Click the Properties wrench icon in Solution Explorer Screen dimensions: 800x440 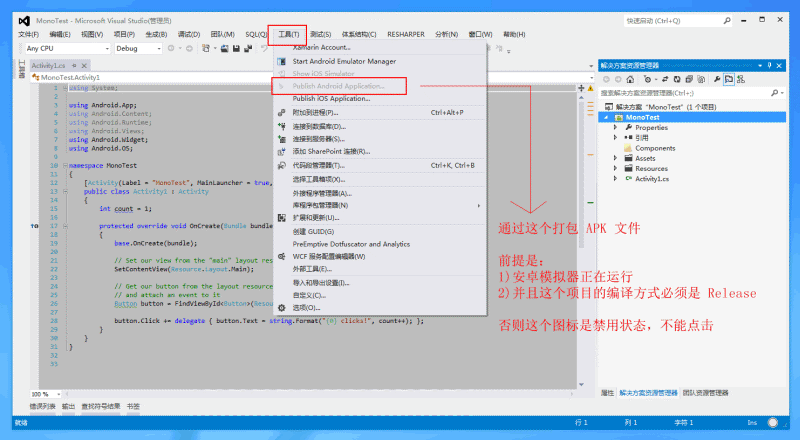pyautogui.click(x=717, y=78)
